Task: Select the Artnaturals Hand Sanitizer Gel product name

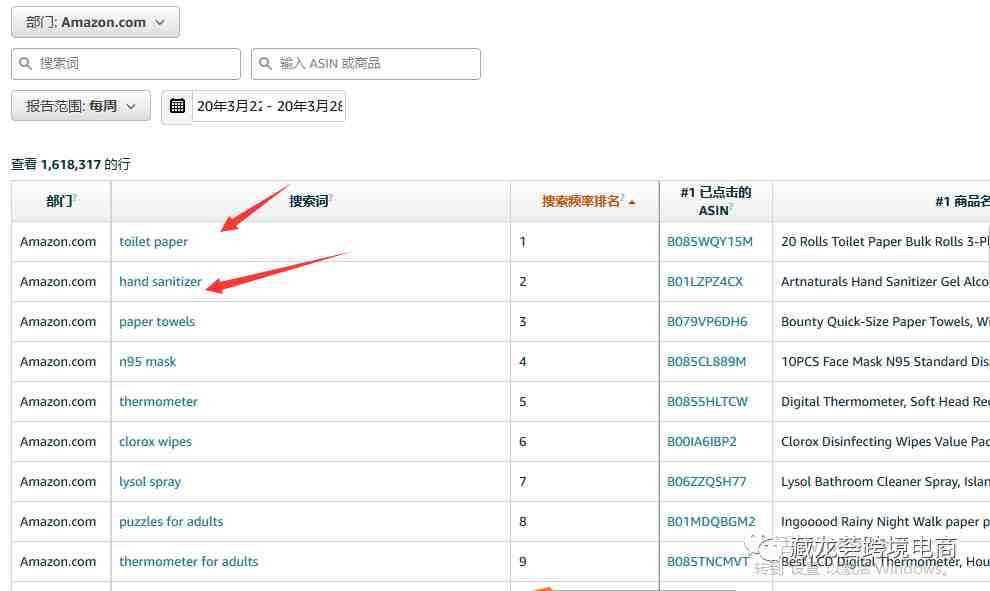Action: point(885,282)
